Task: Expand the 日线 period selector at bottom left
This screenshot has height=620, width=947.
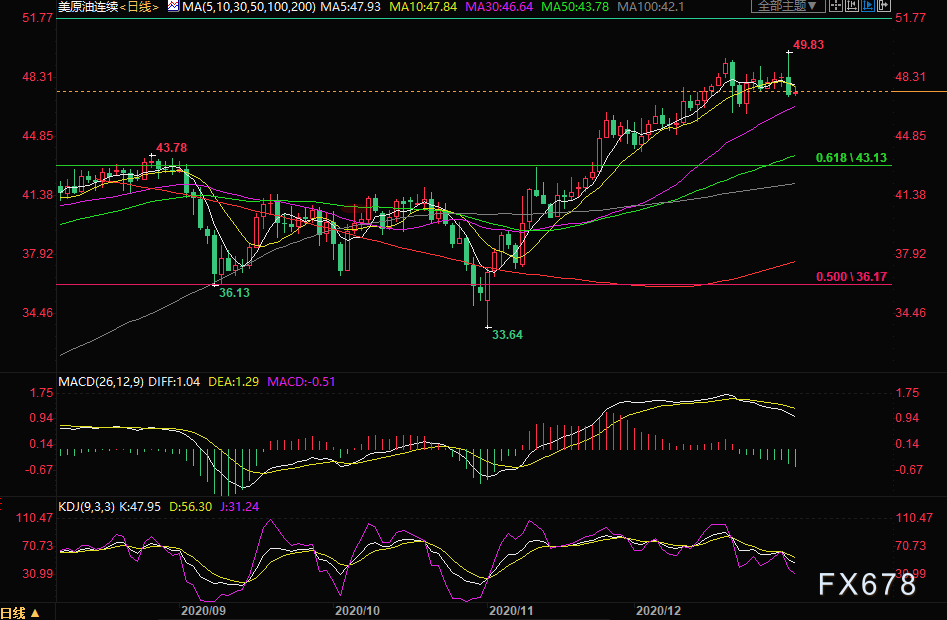Action: (20, 612)
